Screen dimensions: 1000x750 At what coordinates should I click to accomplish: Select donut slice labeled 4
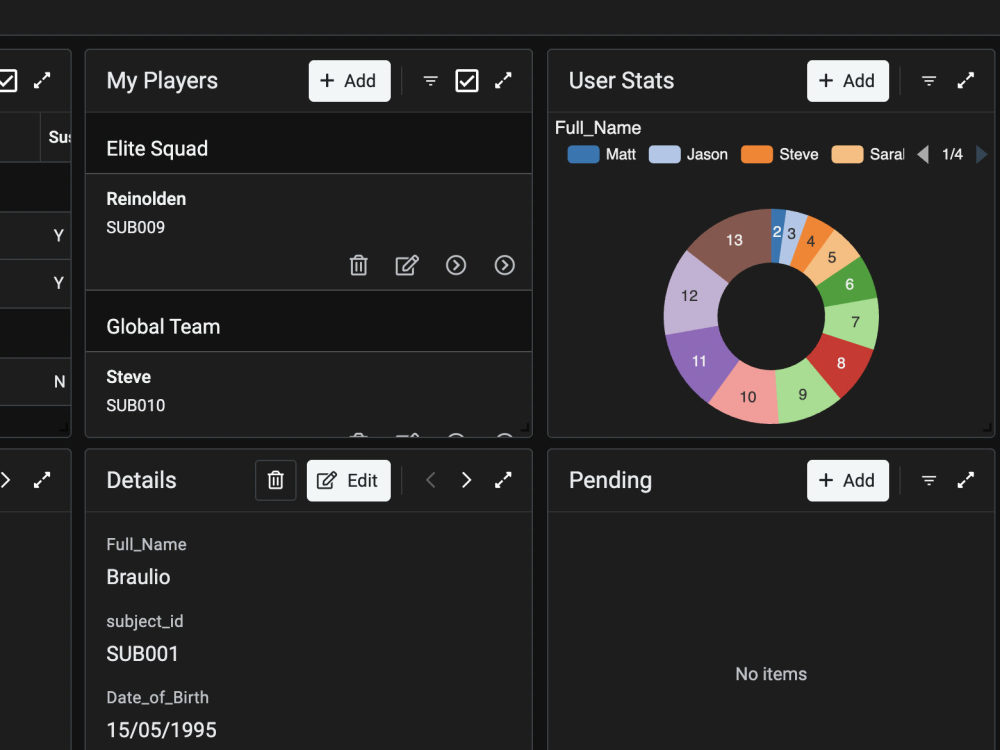(x=811, y=241)
